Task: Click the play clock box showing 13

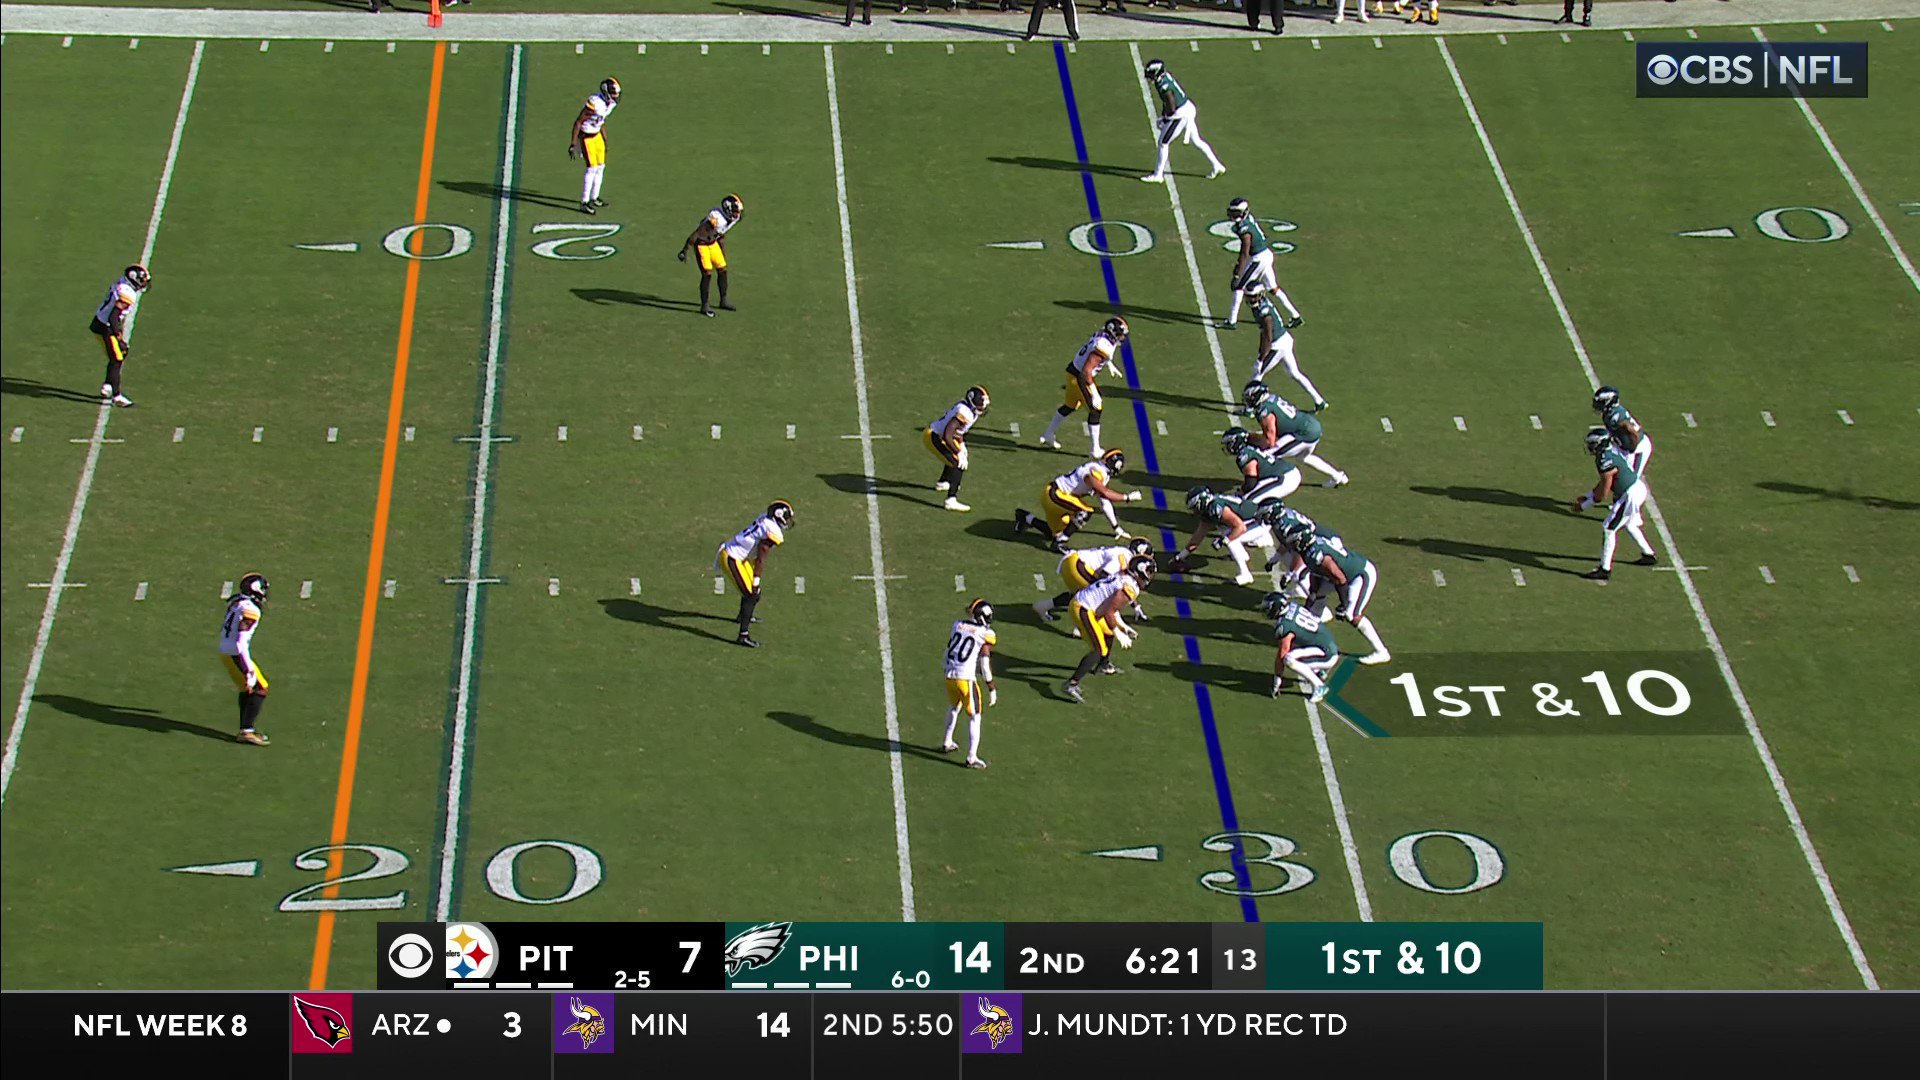Action: coord(1240,957)
